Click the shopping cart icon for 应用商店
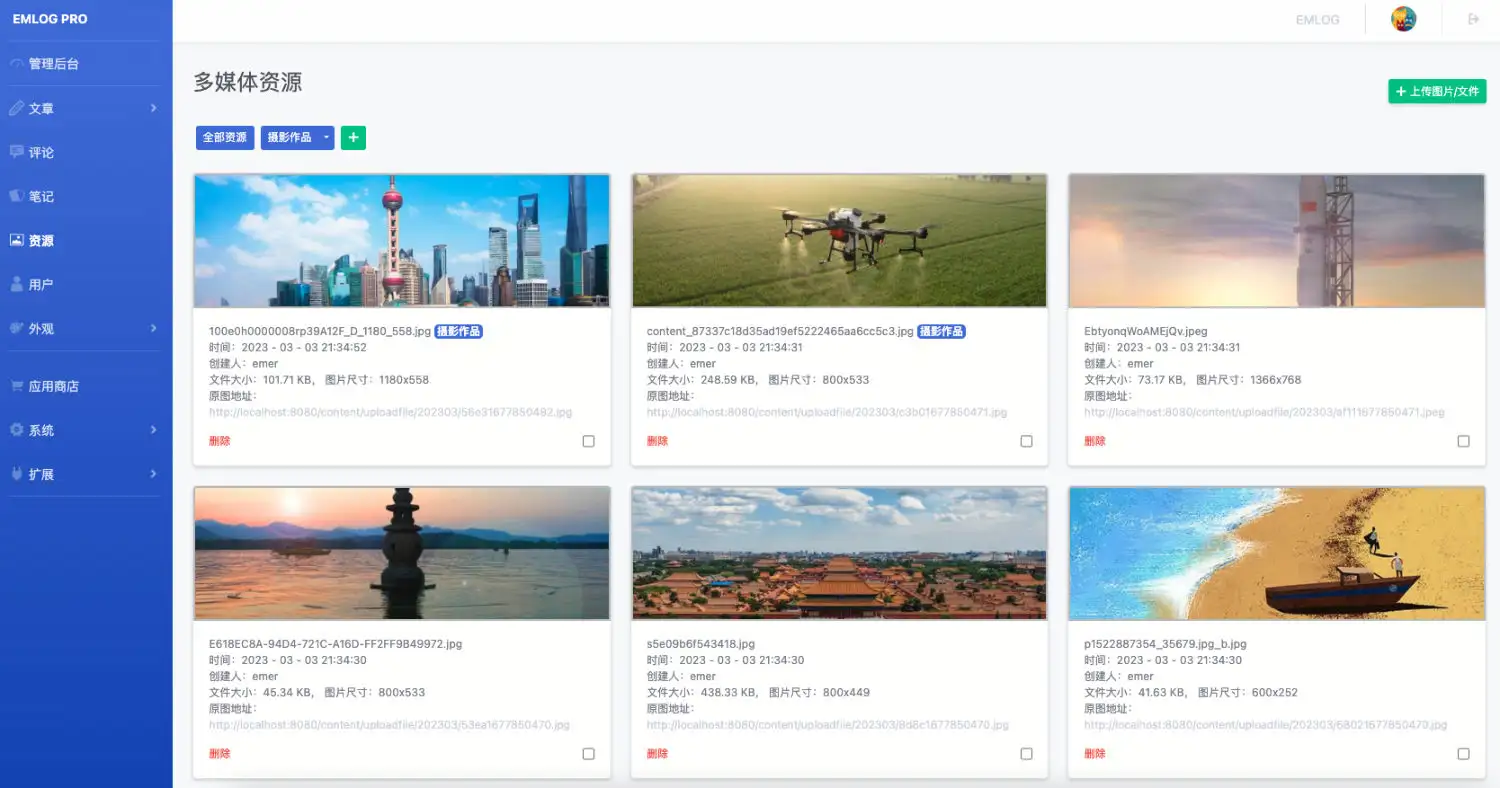Screen dimensions: 1500x788 pyautogui.click(x=16, y=386)
